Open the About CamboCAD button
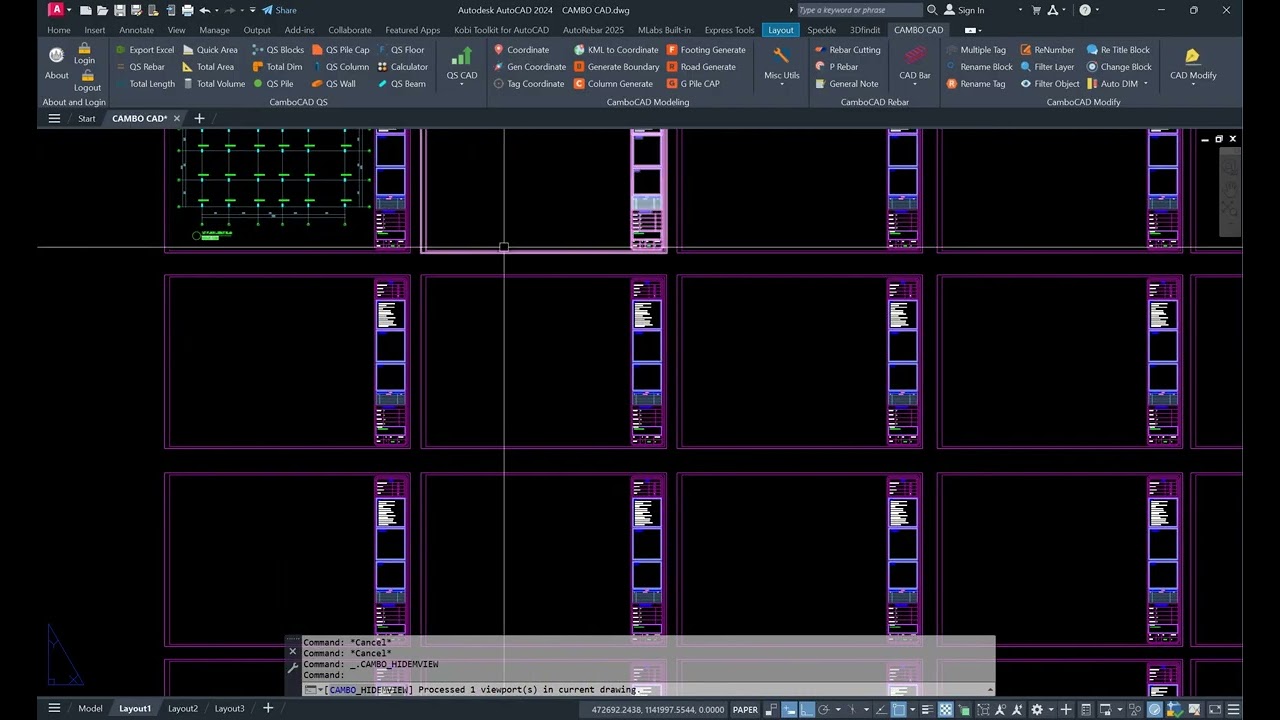1280x720 pixels. (57, 63)
